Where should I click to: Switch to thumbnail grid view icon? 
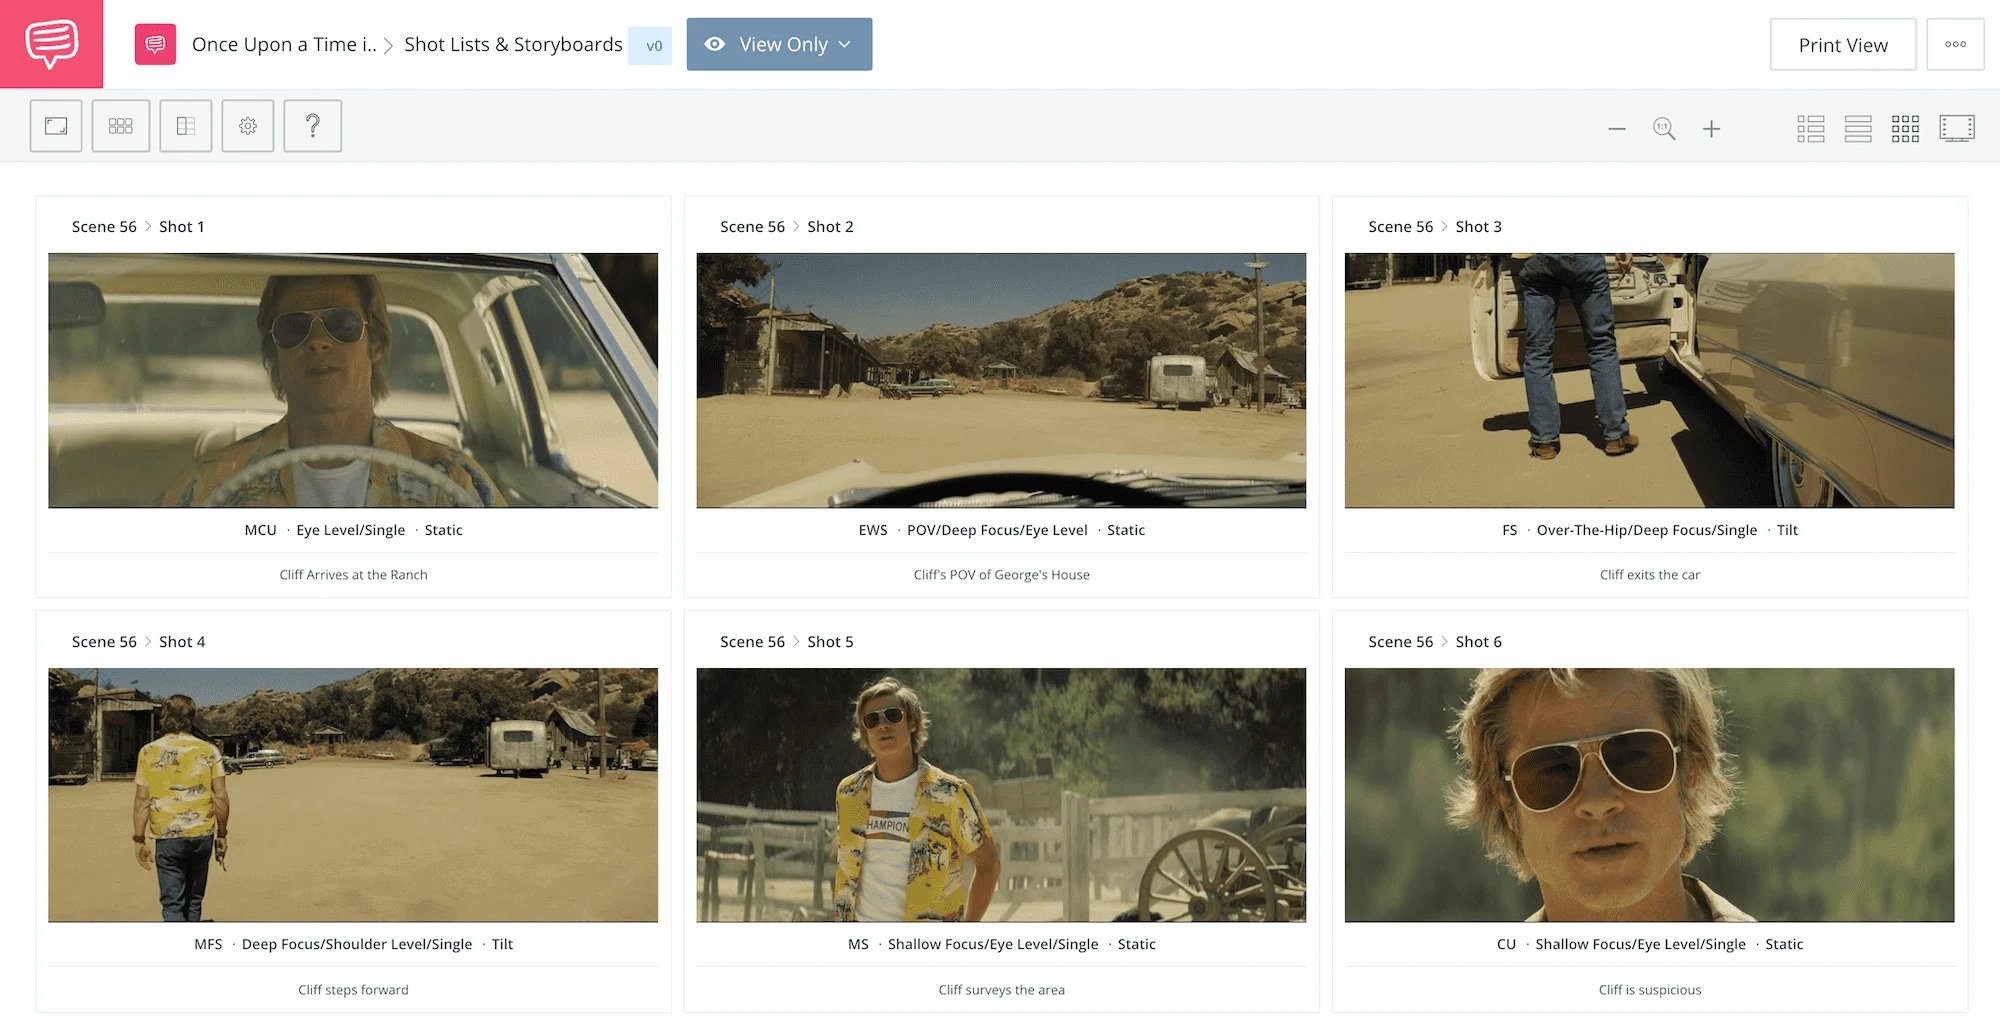point(1905,129)
